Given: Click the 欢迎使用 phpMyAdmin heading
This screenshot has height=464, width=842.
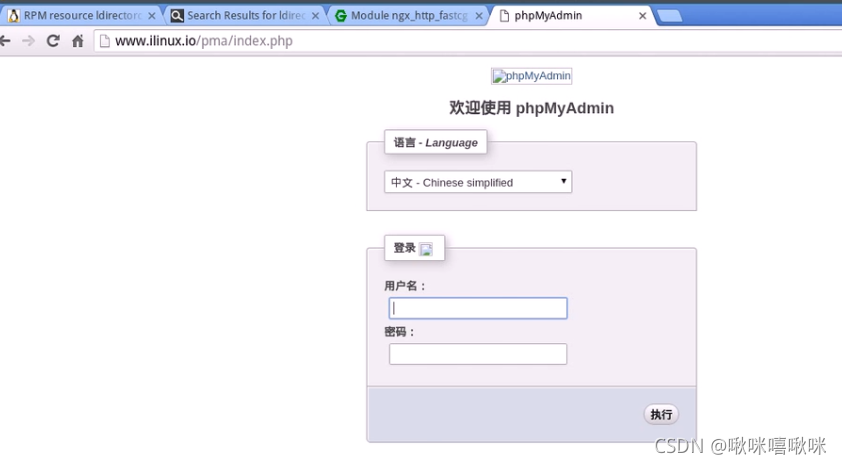Looking at the screenshot, I should pyautogui.click(x=531, y=108).
